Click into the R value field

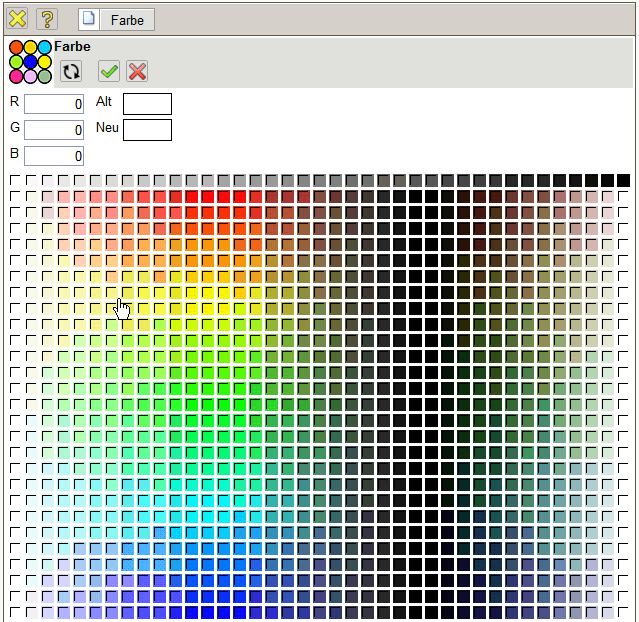[54, 104]
